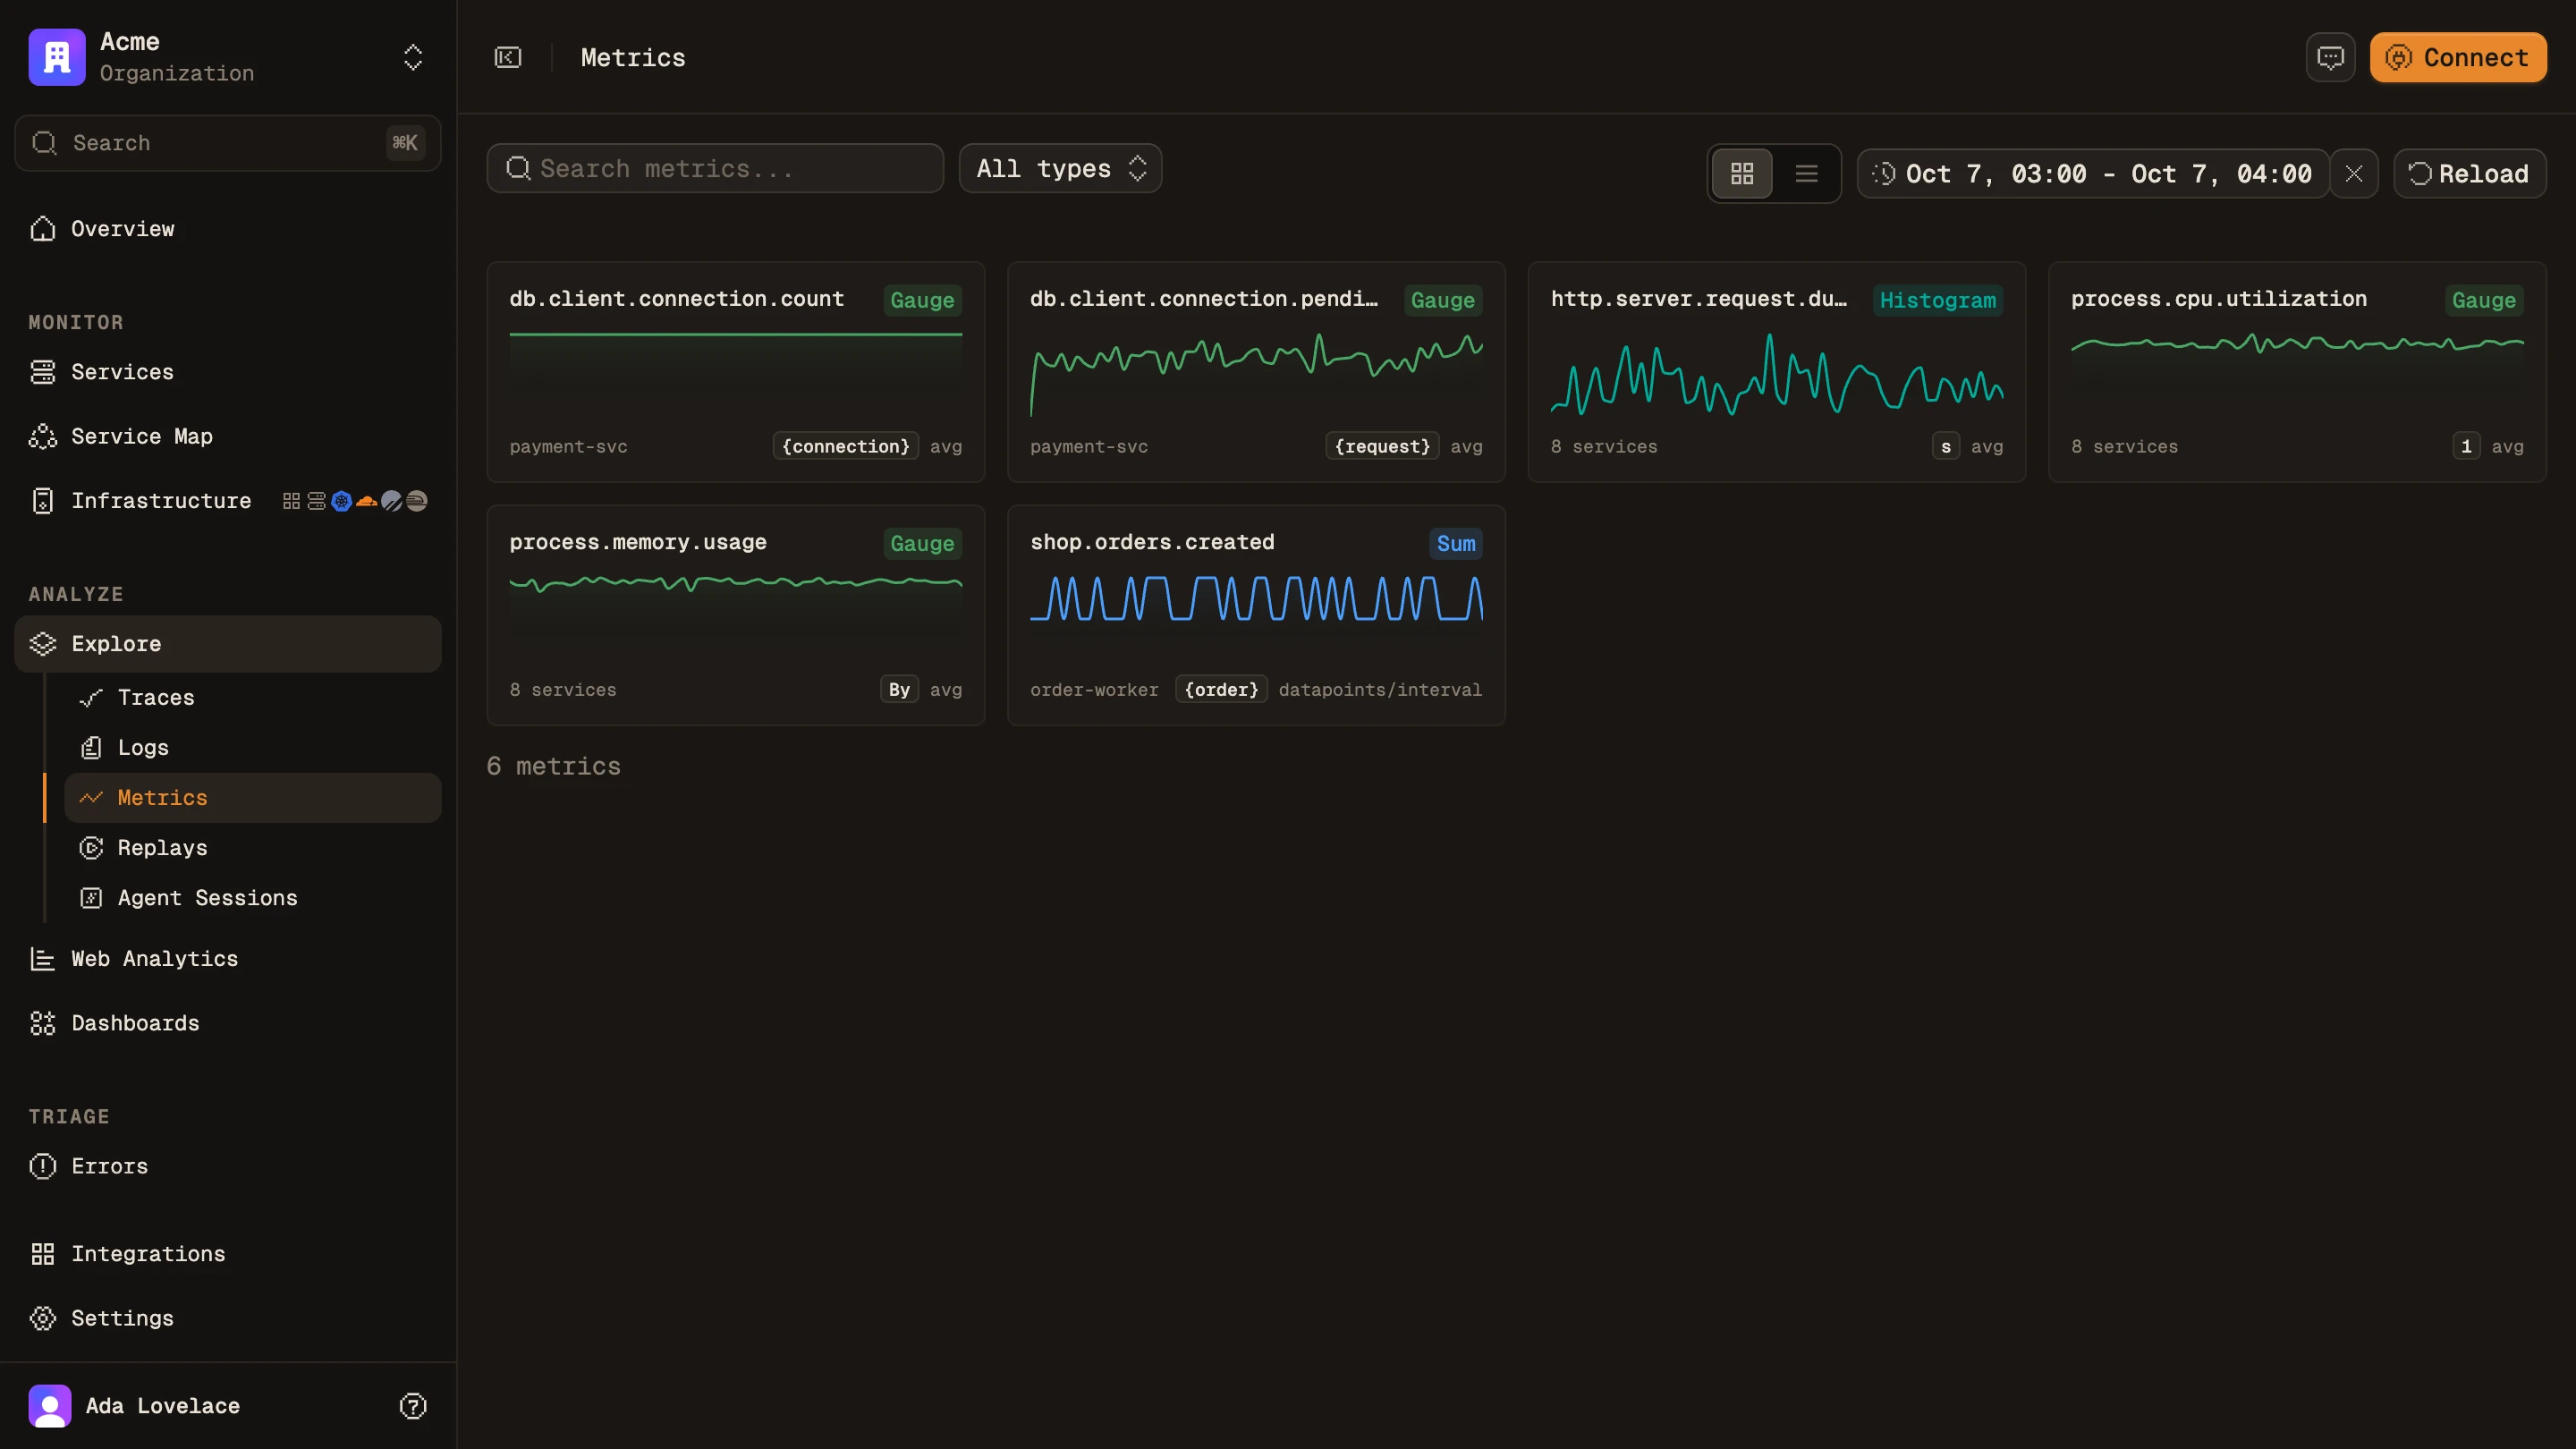Reload the metrics list
The image size is (2576, 1449).
tap(2470, 174)
